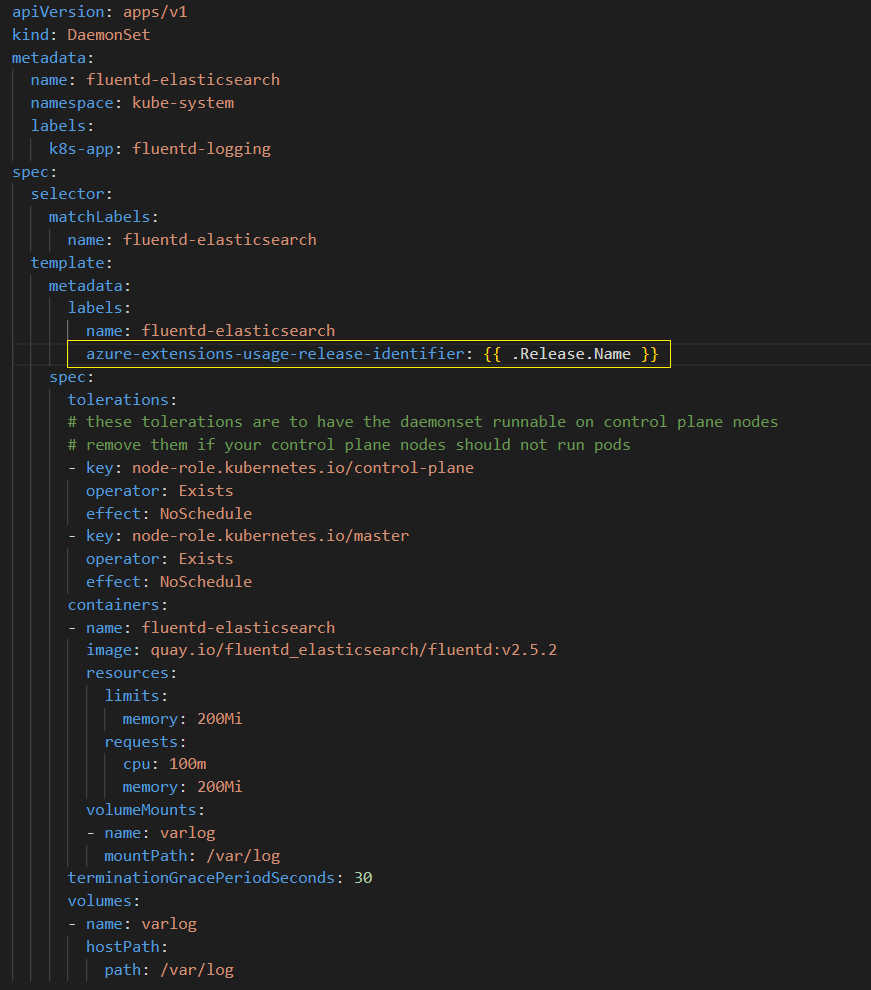Click the terminationGracePeriodSeconds value 30

point(361,877)
